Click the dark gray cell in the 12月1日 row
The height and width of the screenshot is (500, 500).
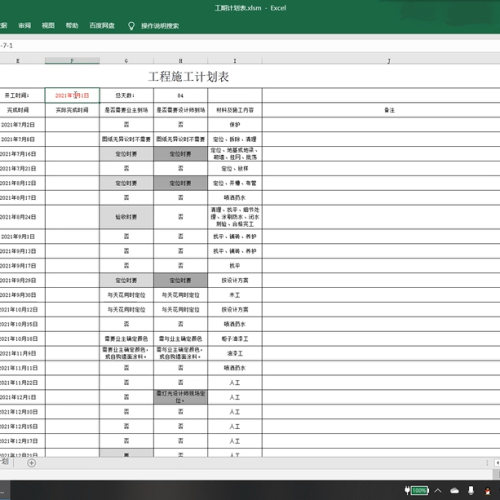pos(180,397)
